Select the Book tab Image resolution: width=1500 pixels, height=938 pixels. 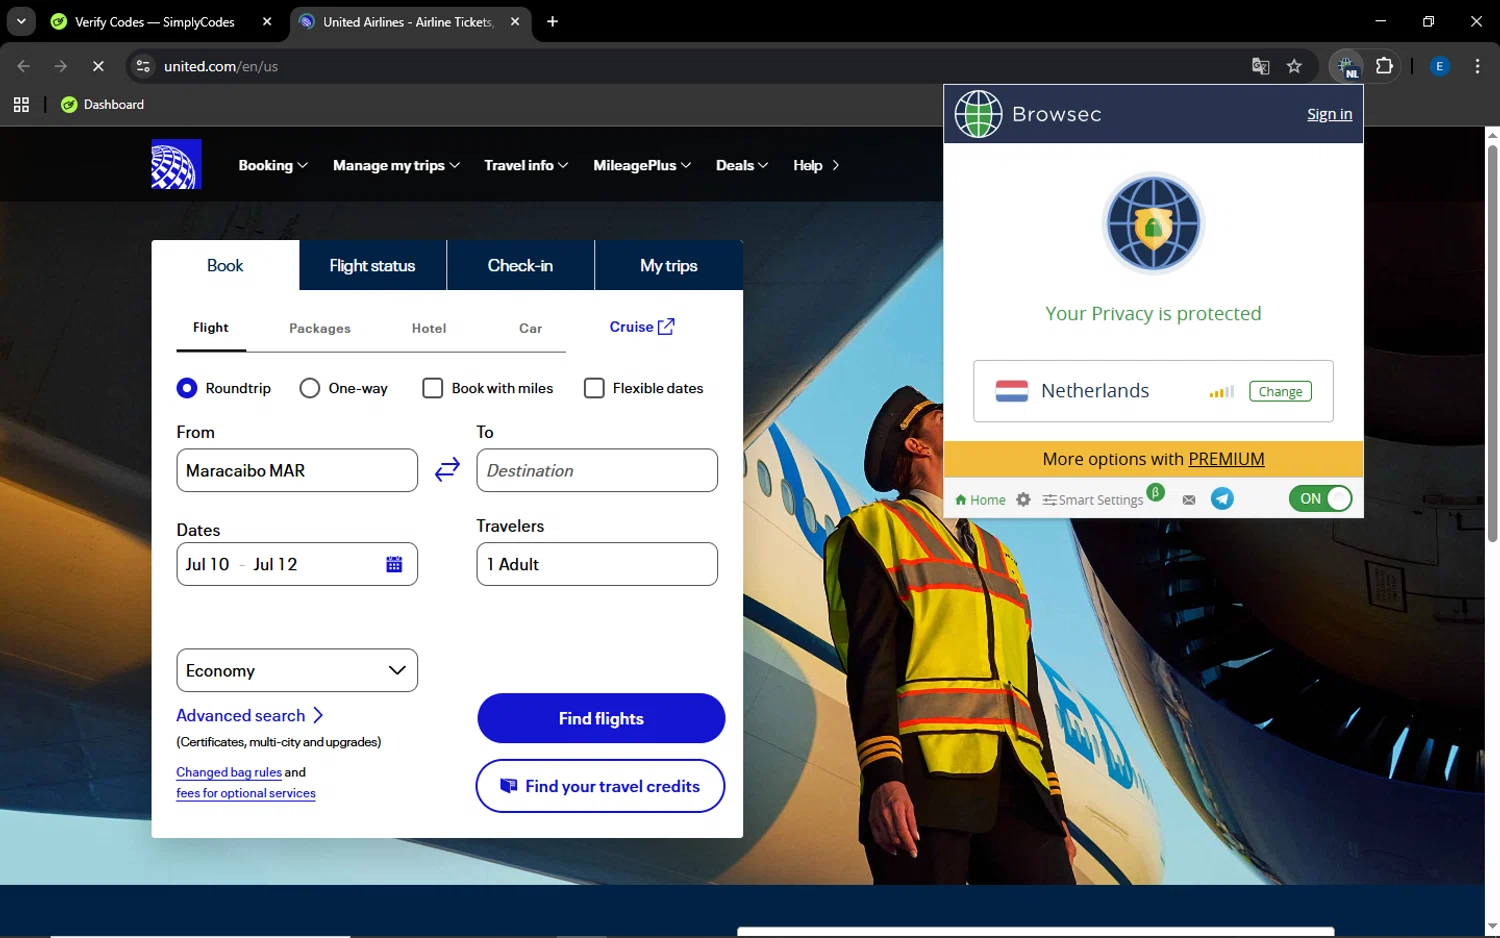pos(225,265)
